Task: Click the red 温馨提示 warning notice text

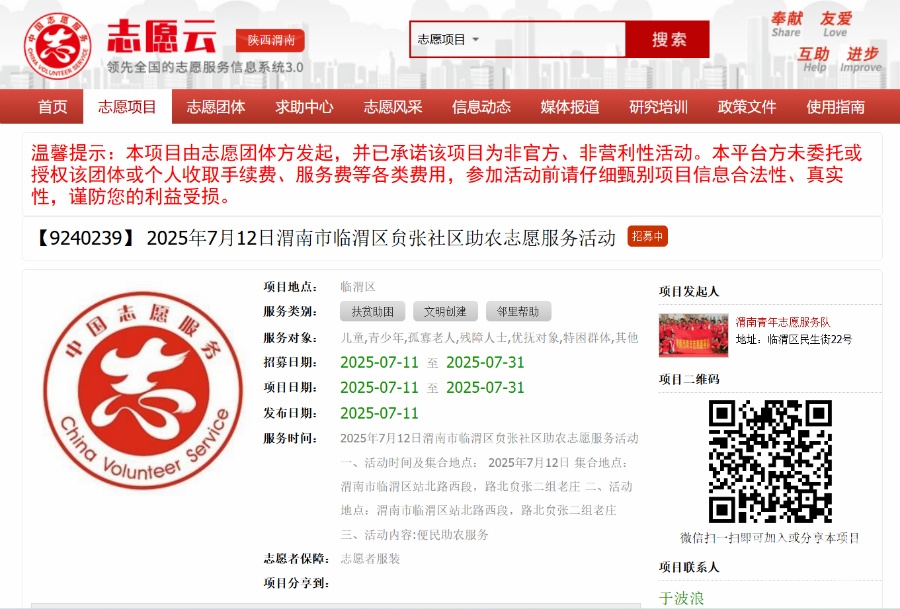Action: [x=447, y=174]
